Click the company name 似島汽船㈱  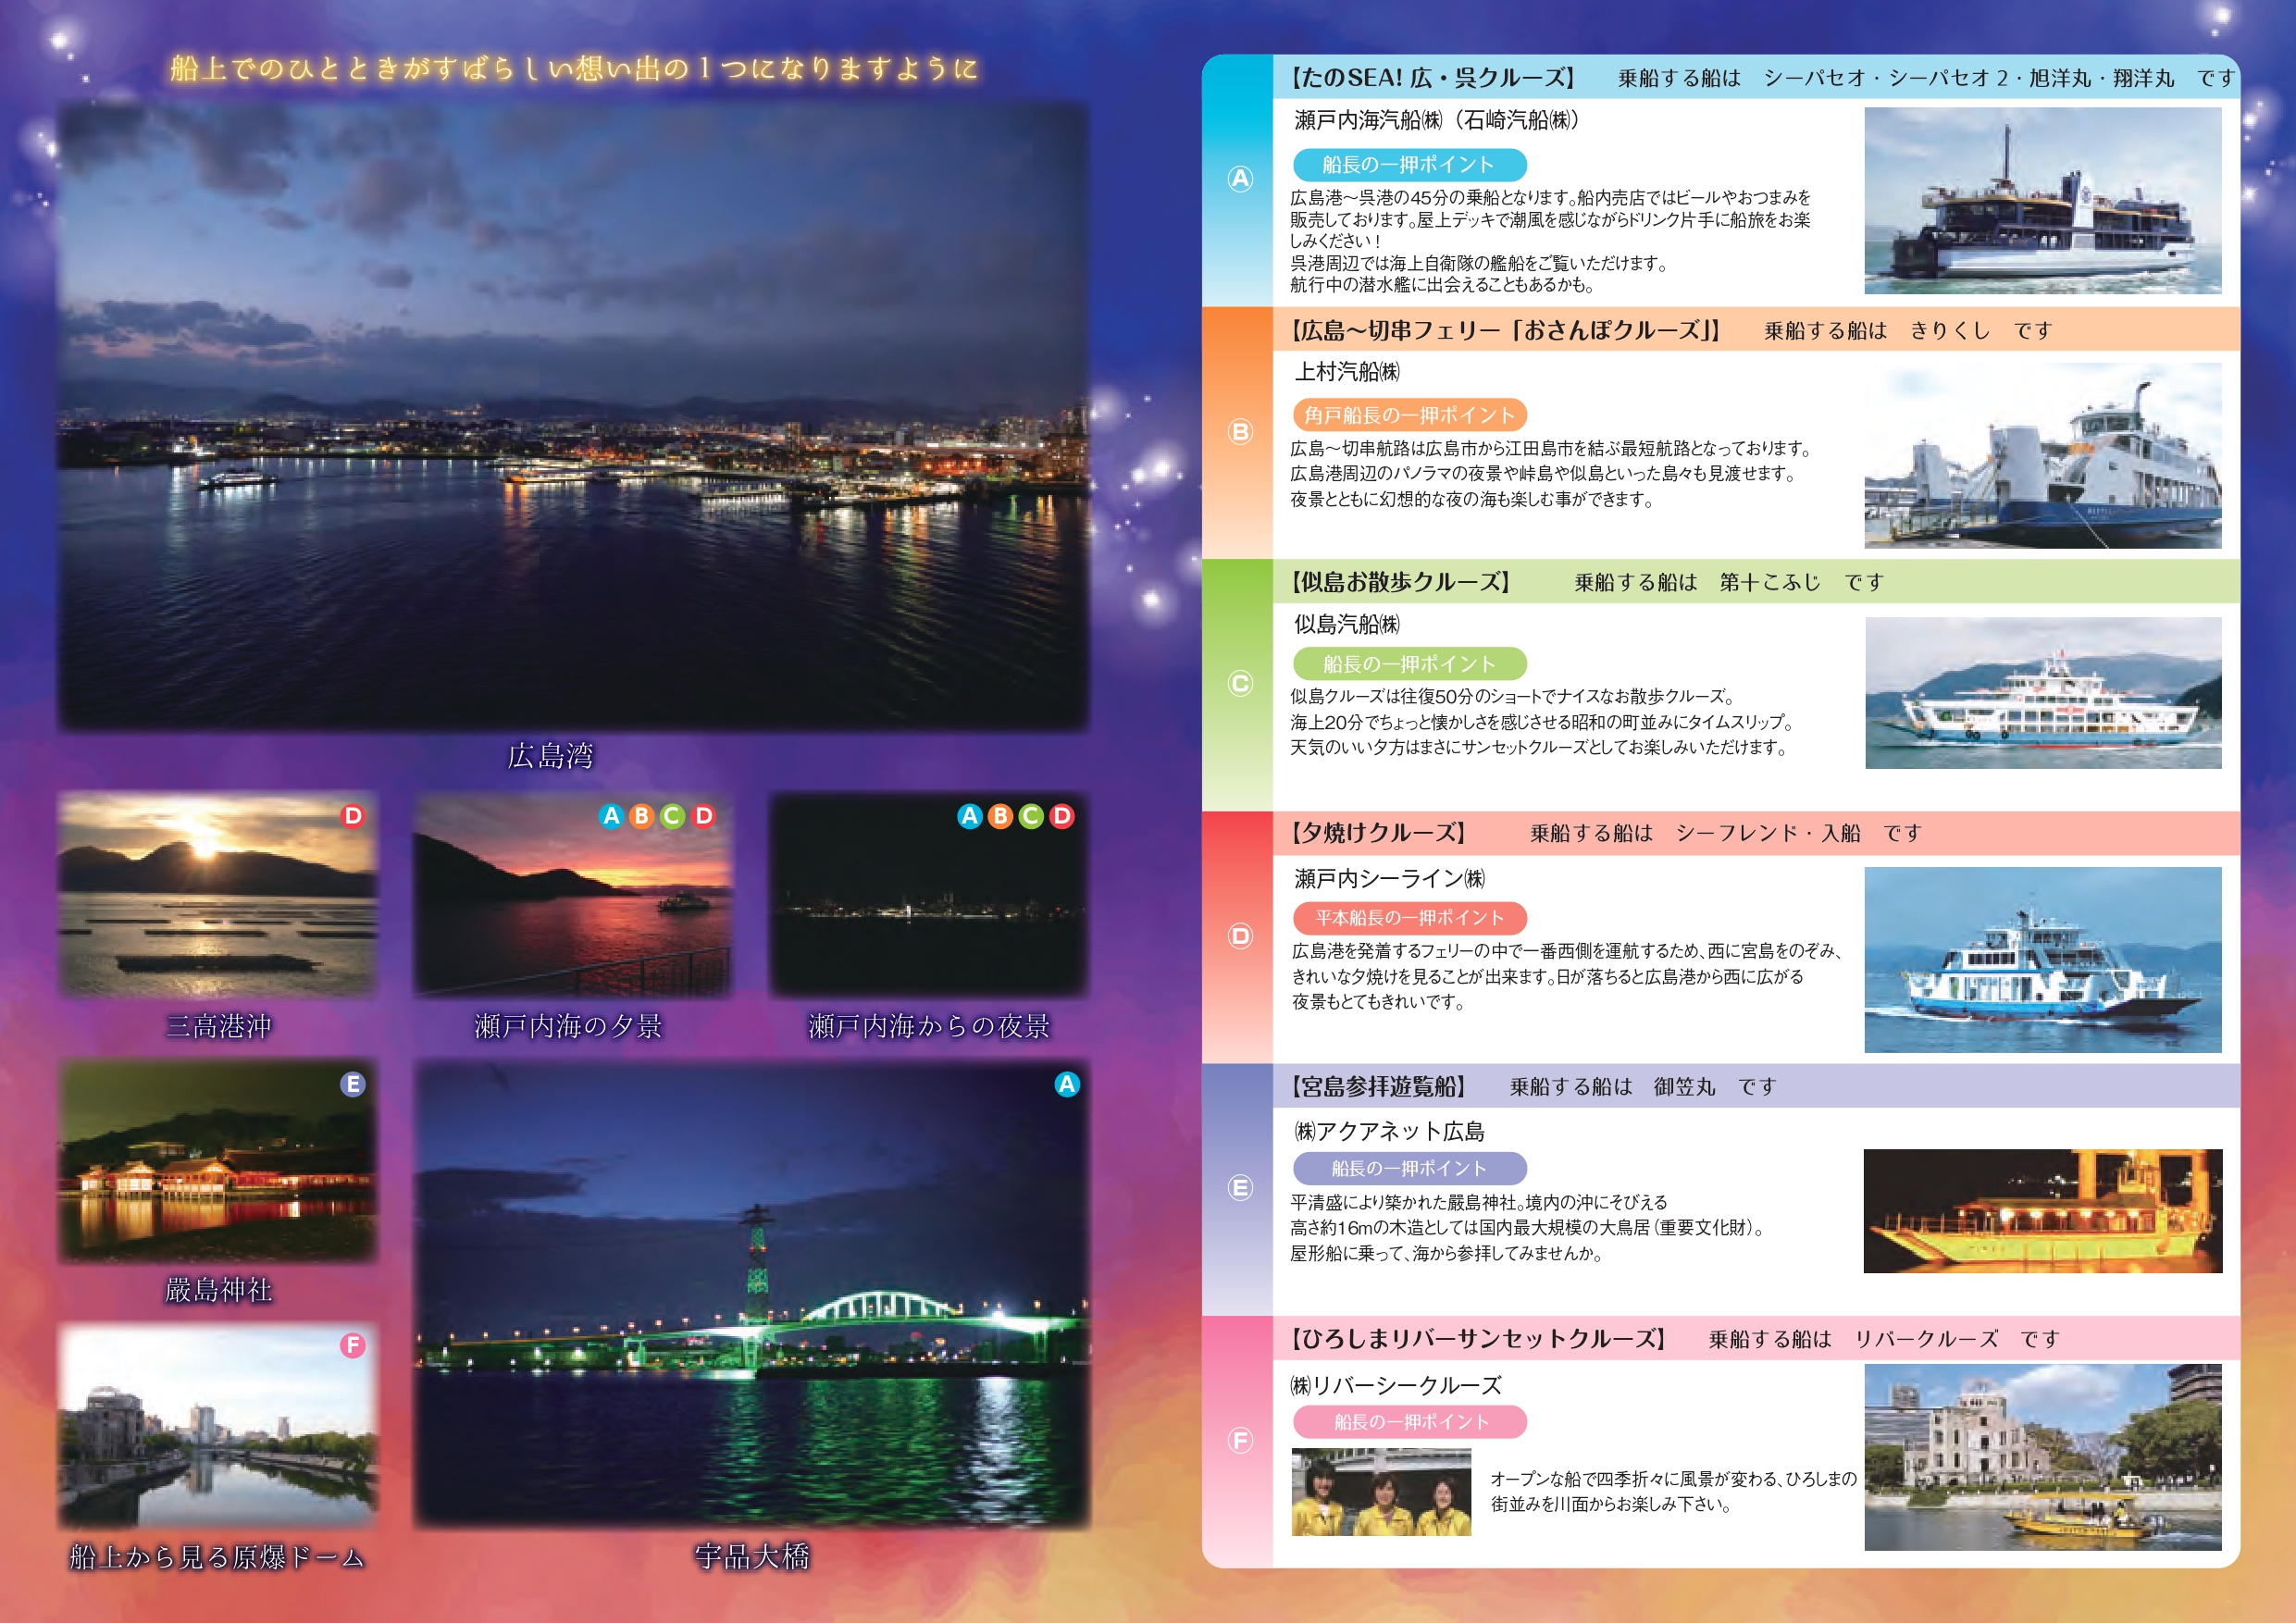[1347, 625]
